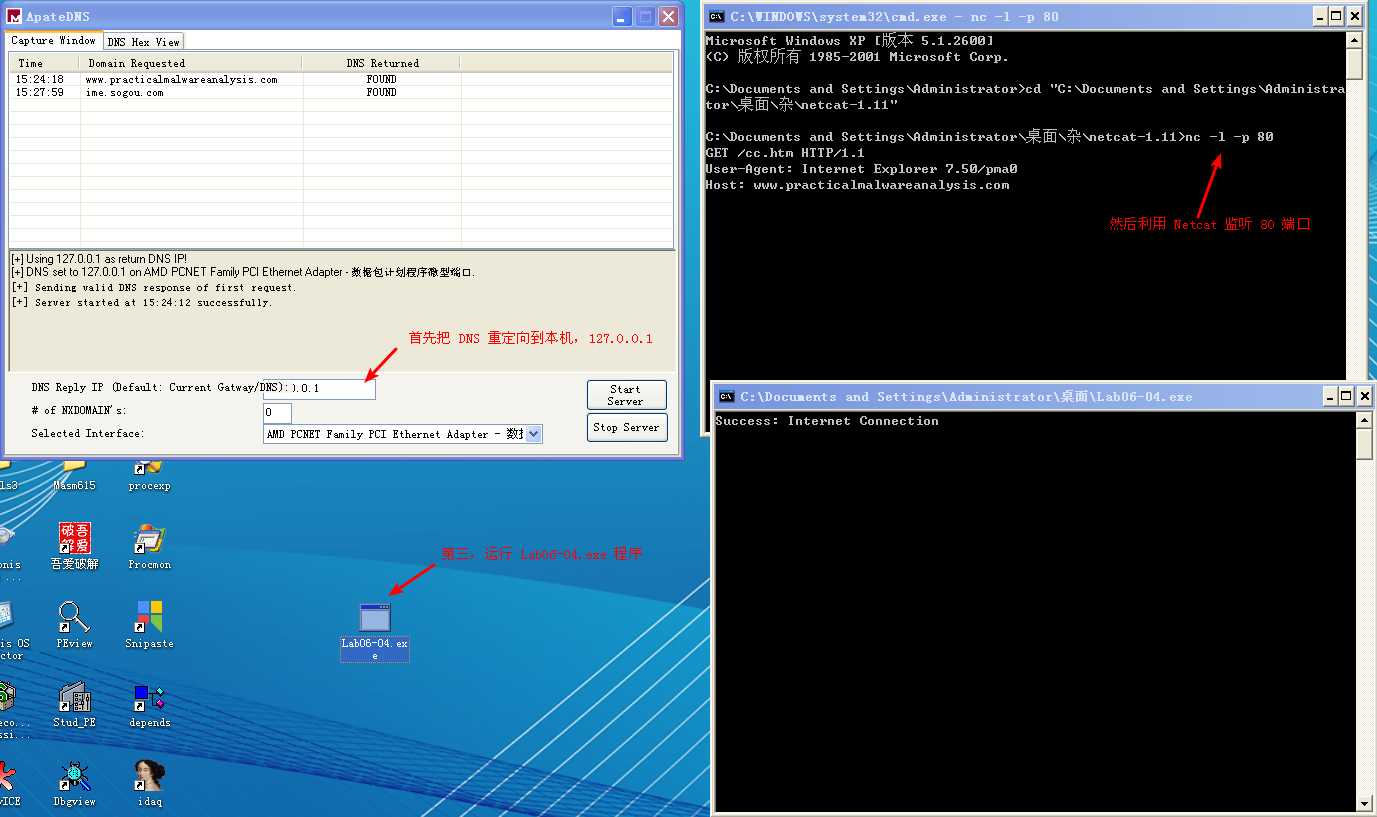
Task: Click the scrollbar thumb in Lab06-04.exe console
Action: coord(1365,445)
